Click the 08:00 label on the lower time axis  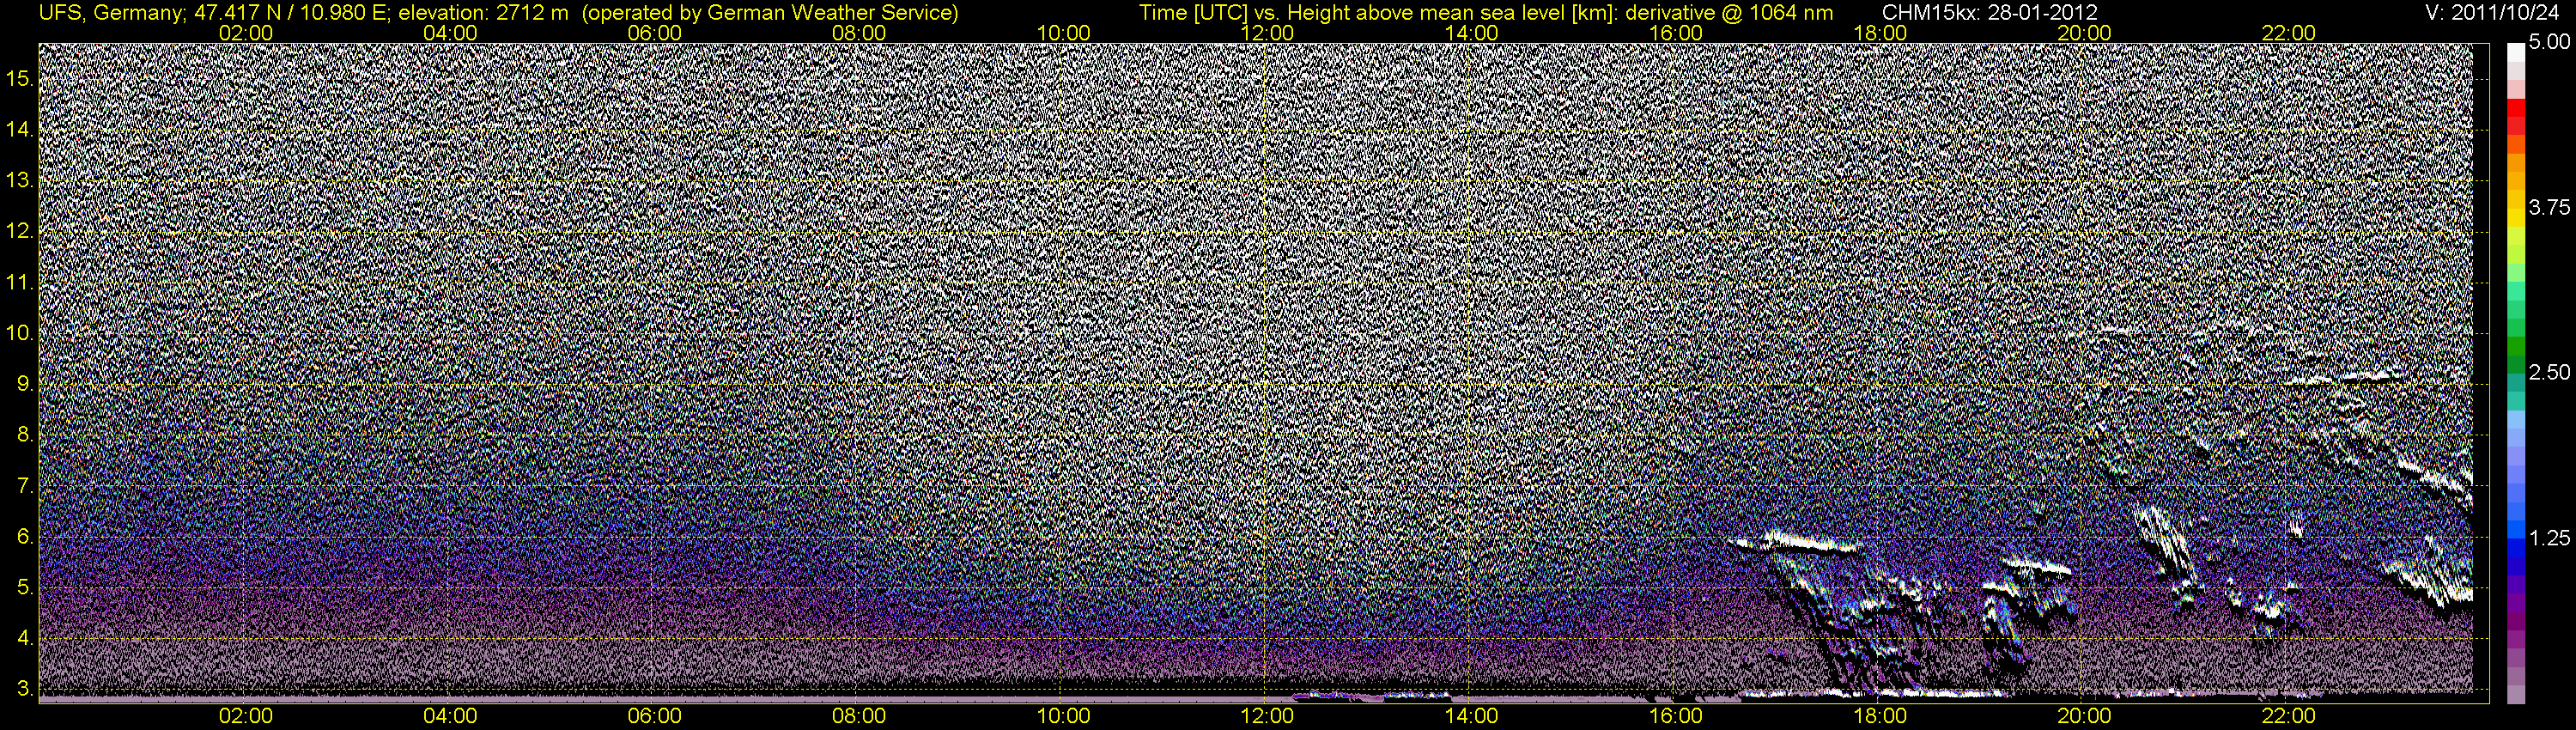tap(859, 716)
